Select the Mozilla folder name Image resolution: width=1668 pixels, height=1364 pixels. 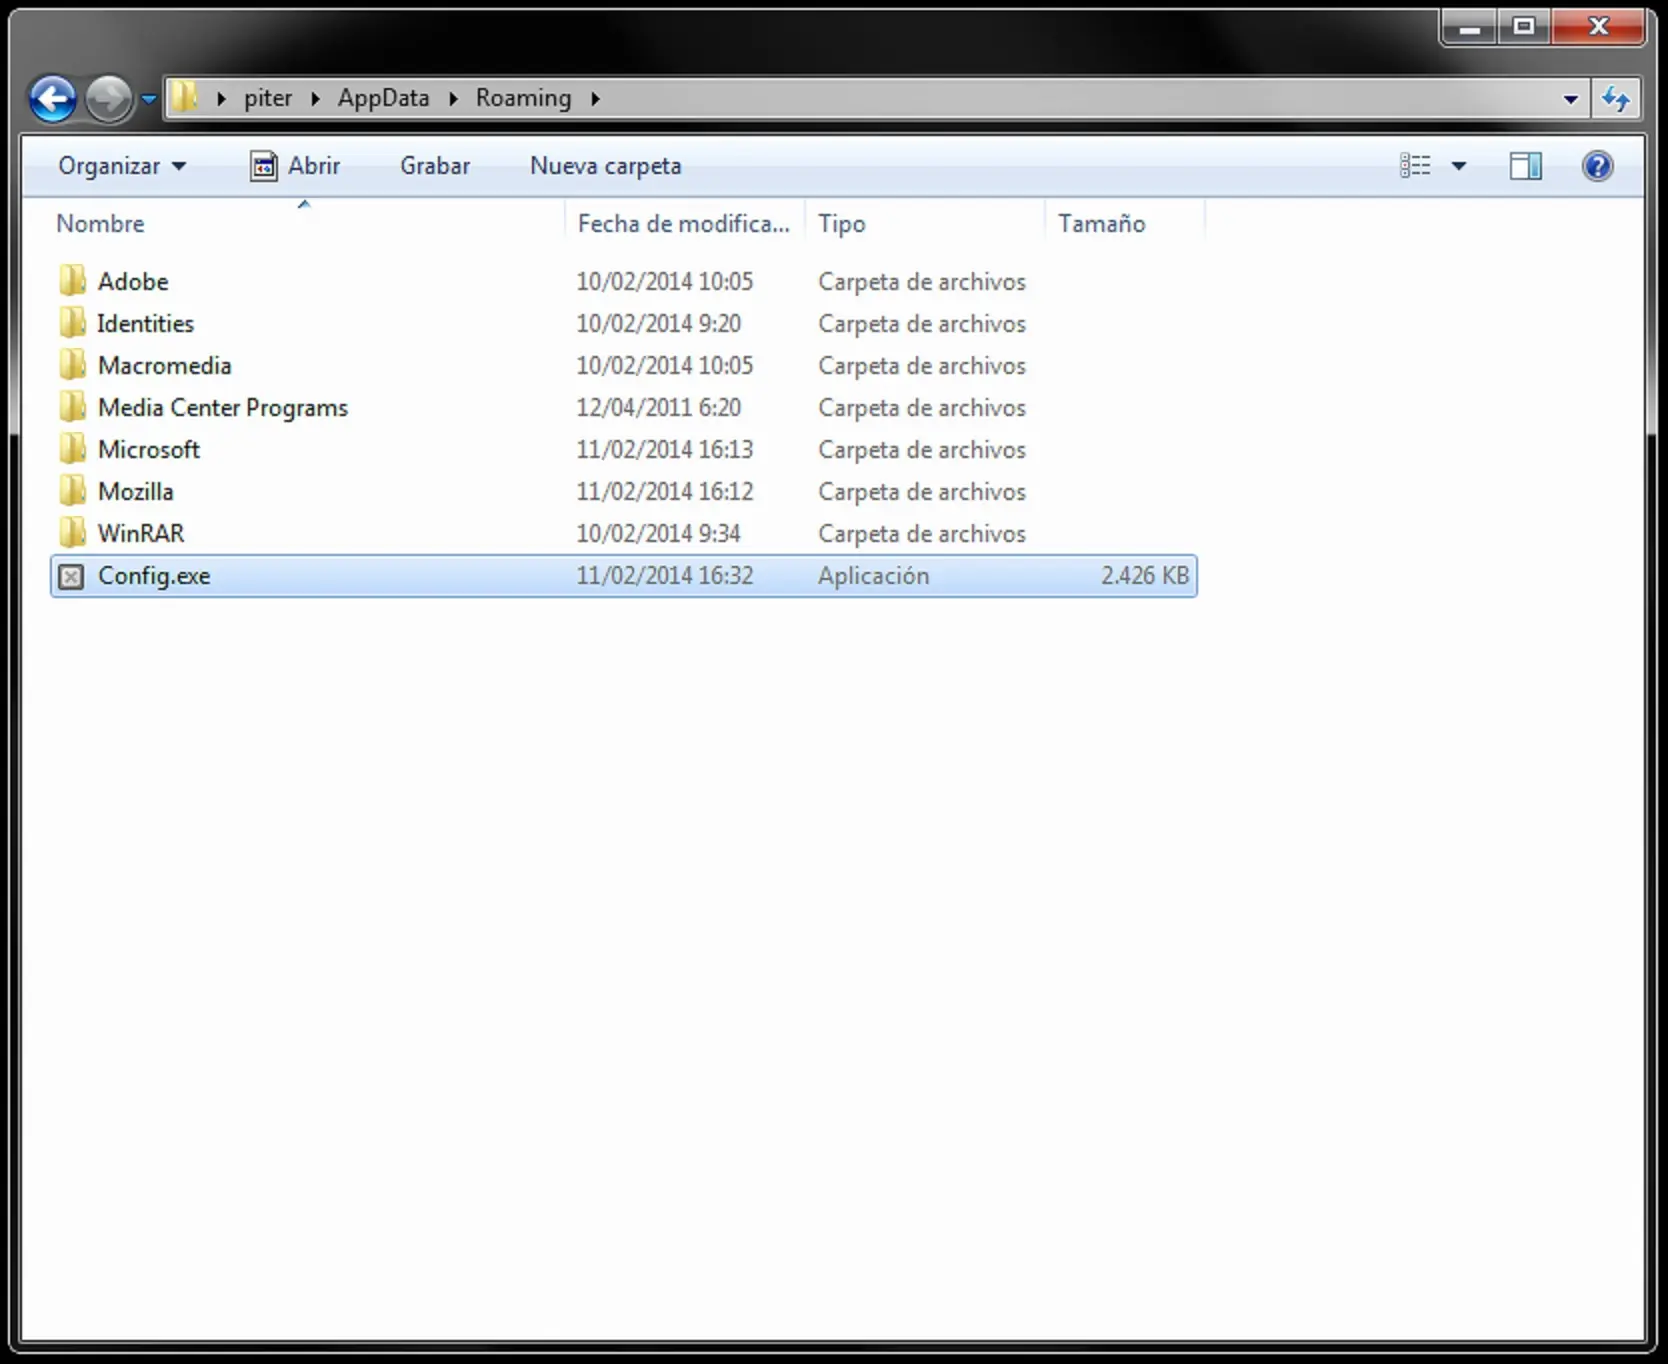coord(136,491)
